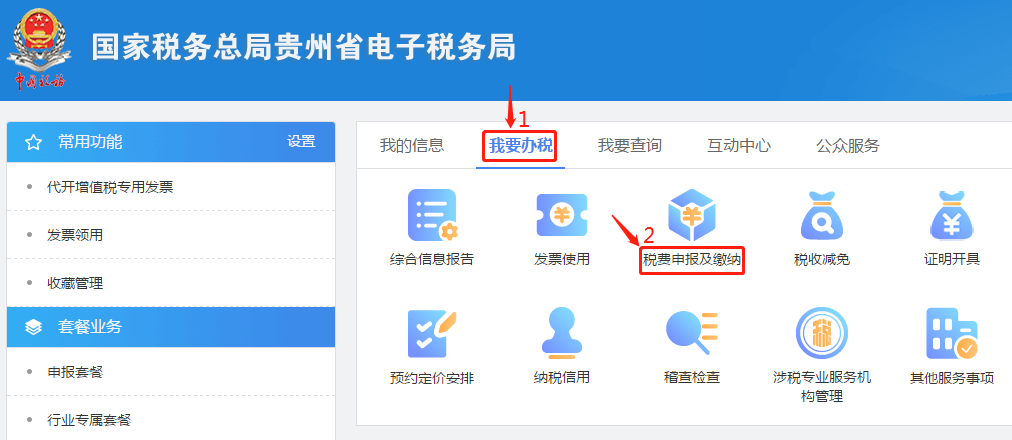
Task: Open the 稽查检查 magnifier icon
Action: coord(692,334)
